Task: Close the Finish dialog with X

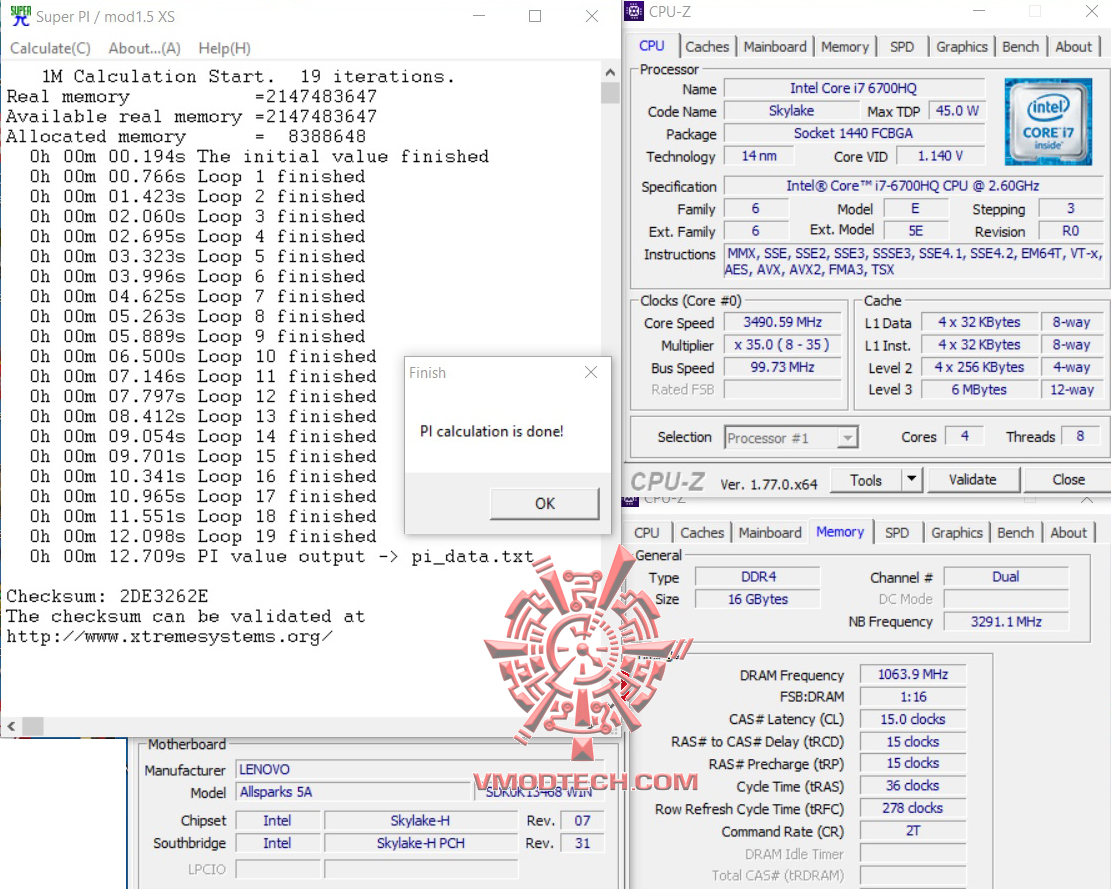Action: click(x=591, y=373)
